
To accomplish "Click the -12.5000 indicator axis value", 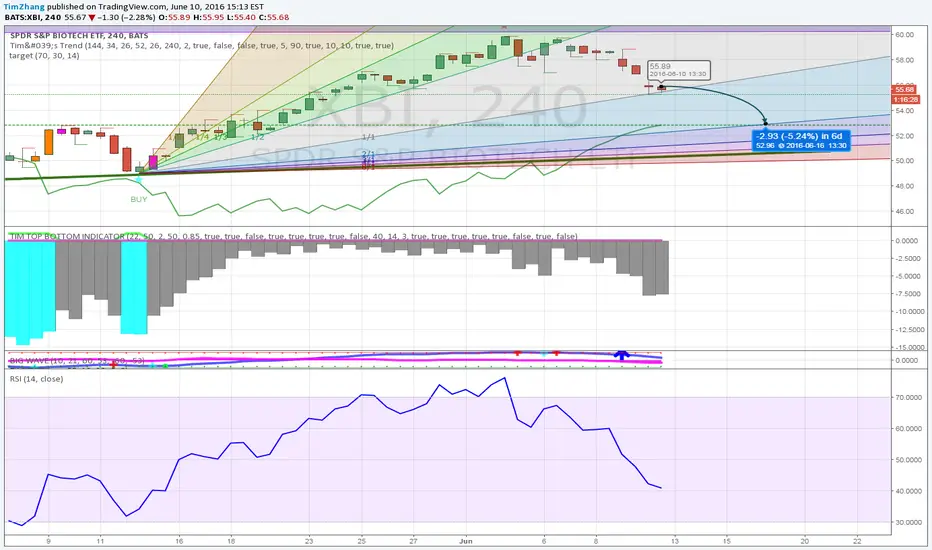I will pos(909,329).
